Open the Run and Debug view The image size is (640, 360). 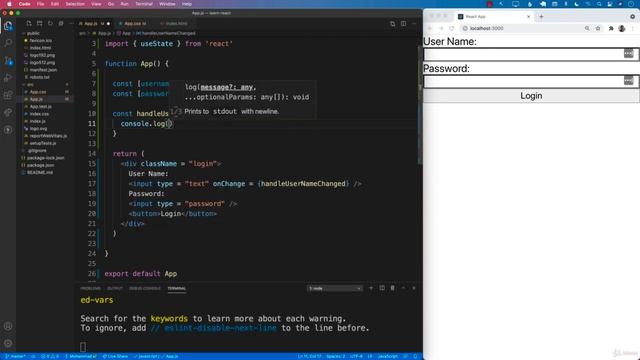8,78
